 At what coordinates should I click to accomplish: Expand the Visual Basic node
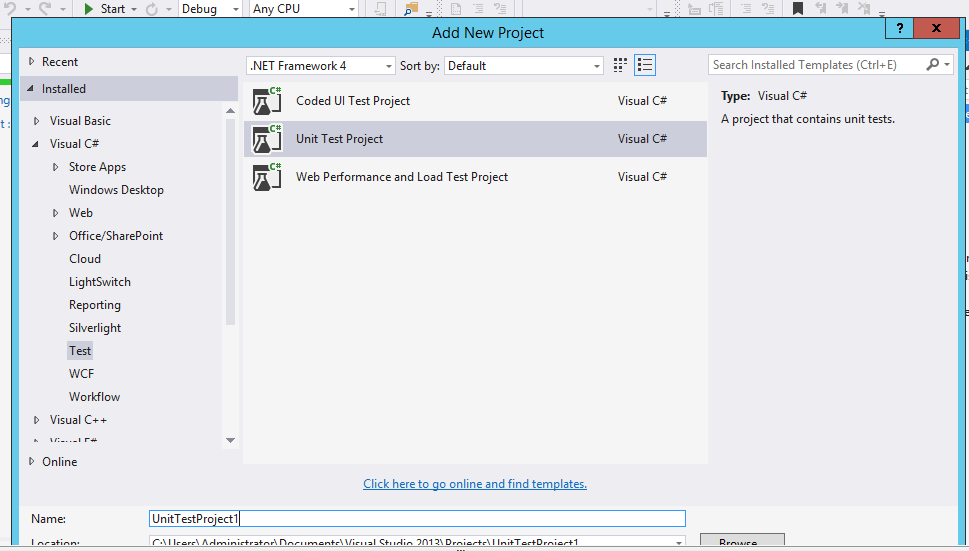pos(36,120)
